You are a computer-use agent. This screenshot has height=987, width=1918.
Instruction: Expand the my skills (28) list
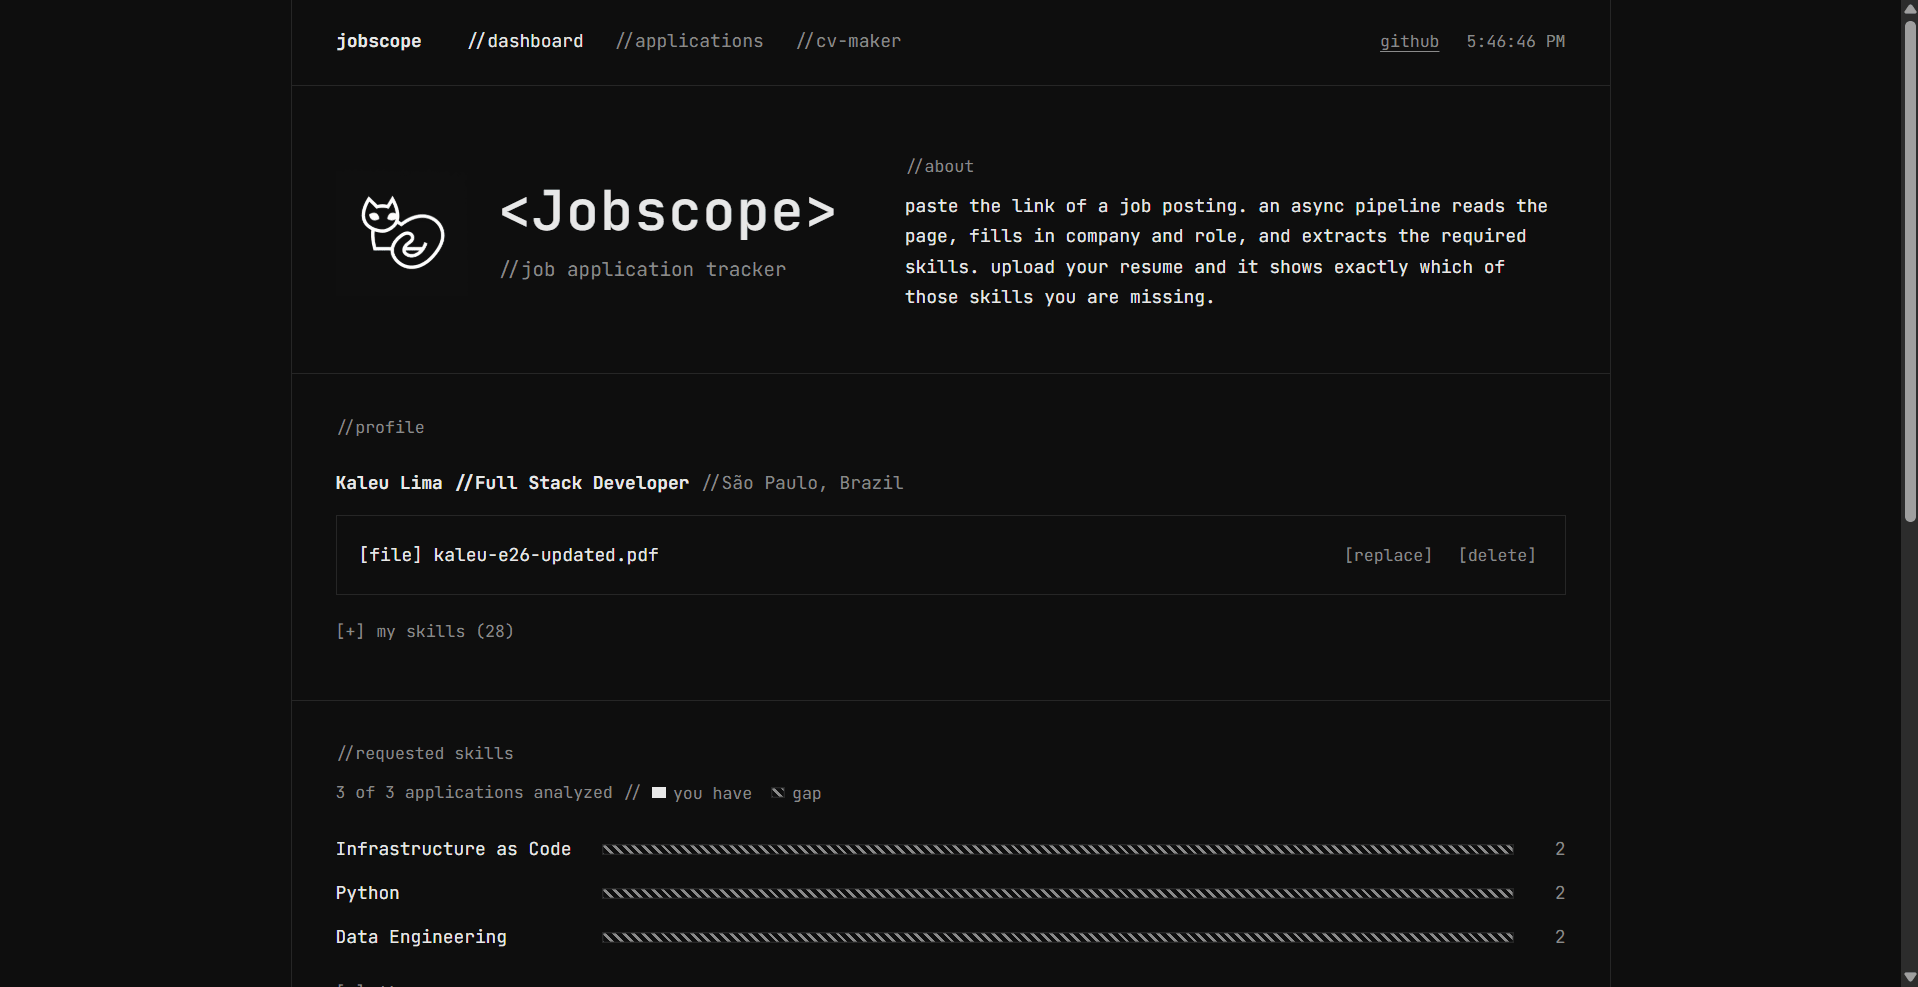point(425,631)
